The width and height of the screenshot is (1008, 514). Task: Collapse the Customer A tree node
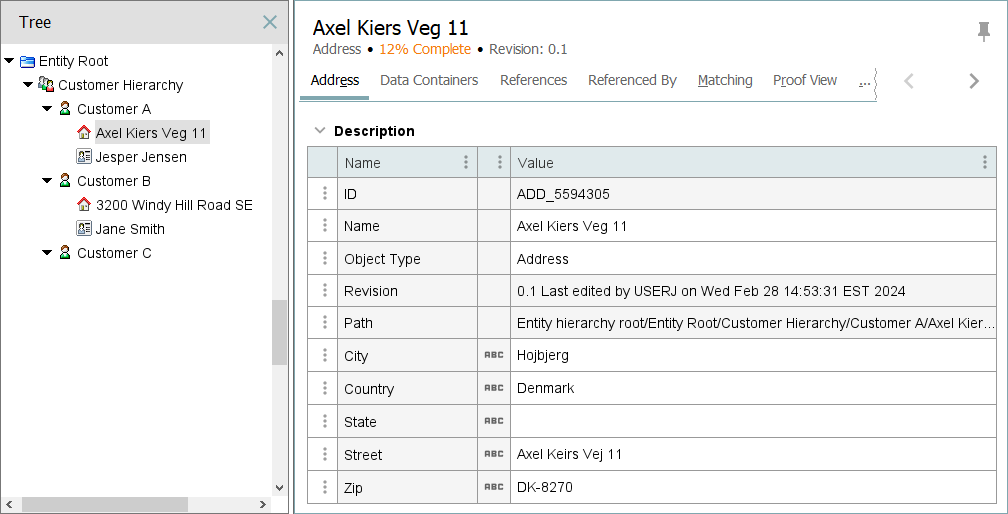47,109
